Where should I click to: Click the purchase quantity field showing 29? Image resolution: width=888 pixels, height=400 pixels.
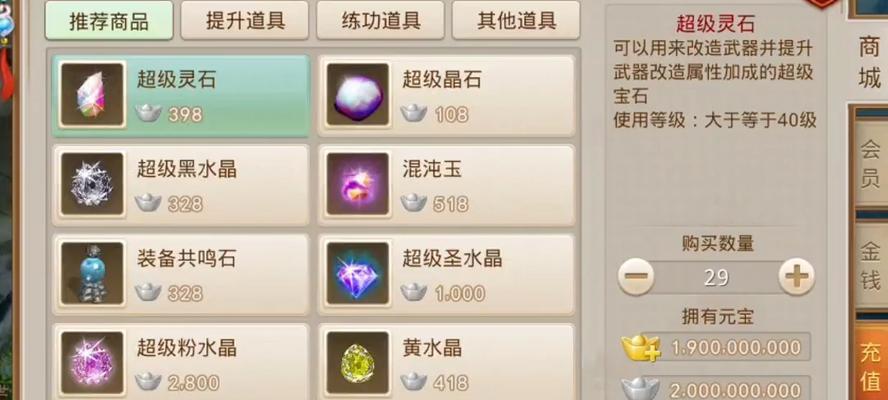click(x=716, y=278)
